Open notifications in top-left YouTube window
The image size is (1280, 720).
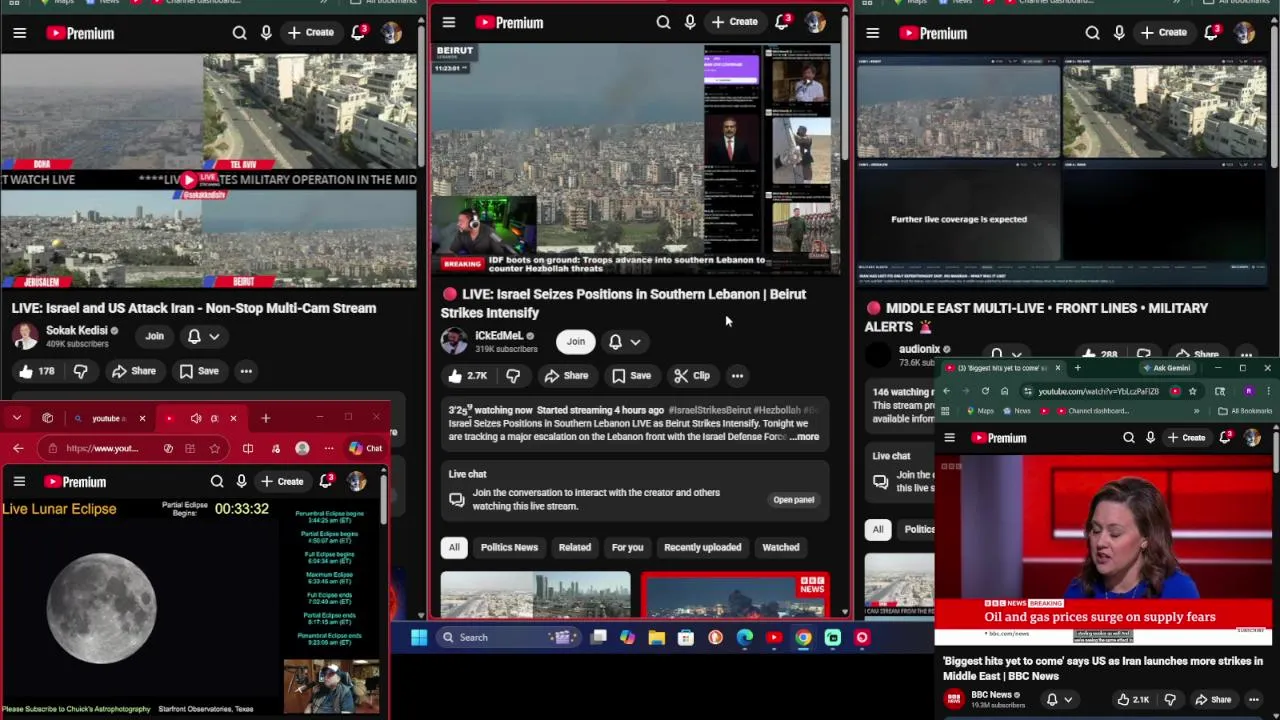tap(358, 33)
